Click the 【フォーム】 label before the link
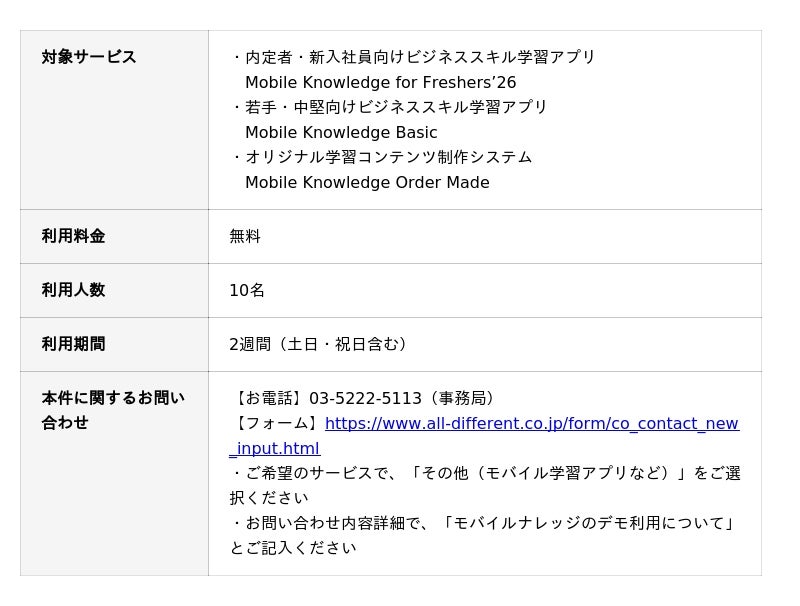The image size is (800, 606). point(276,424)
